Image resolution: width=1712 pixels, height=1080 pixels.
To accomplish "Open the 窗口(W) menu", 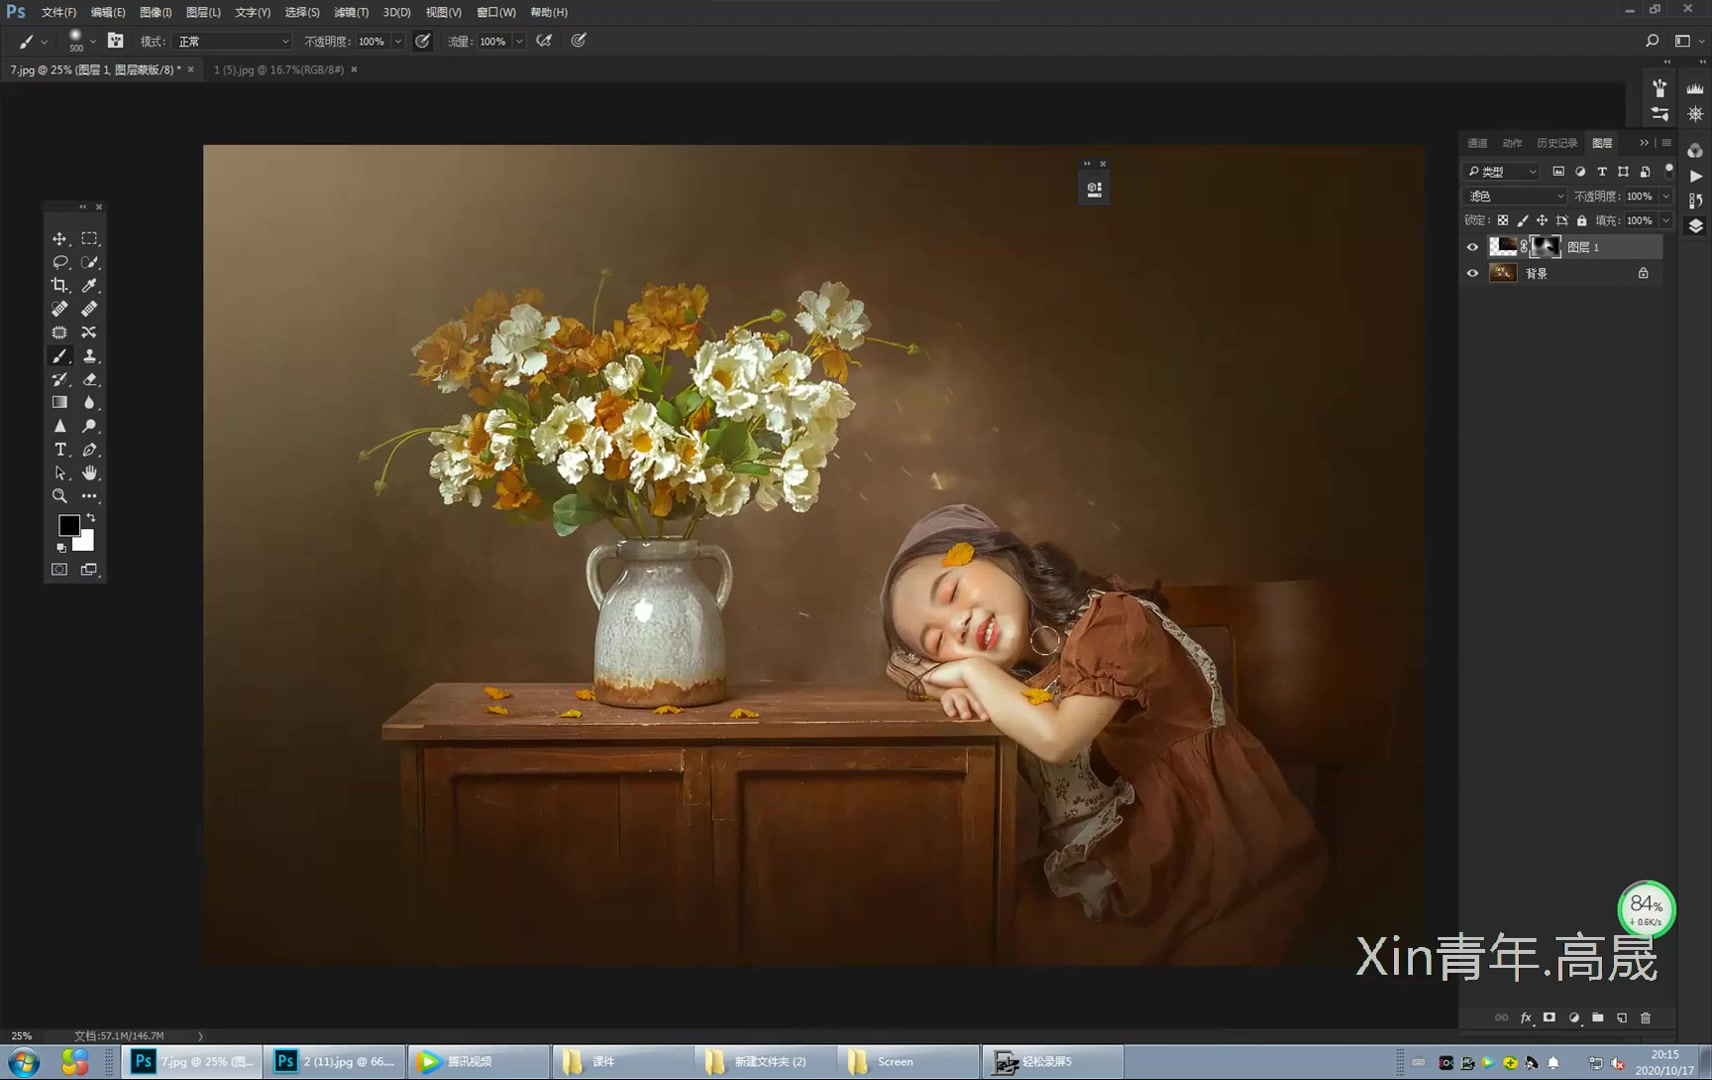I will click(496, 12).
